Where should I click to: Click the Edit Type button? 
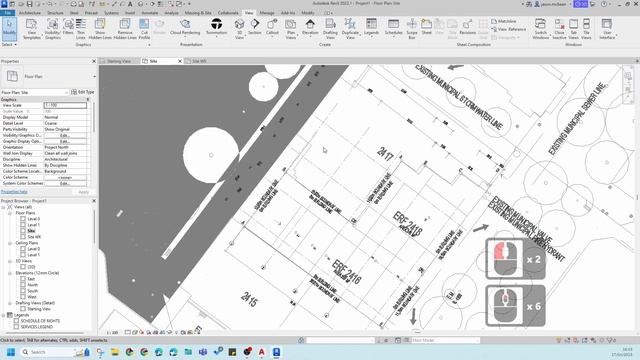(x=83, y=92)
